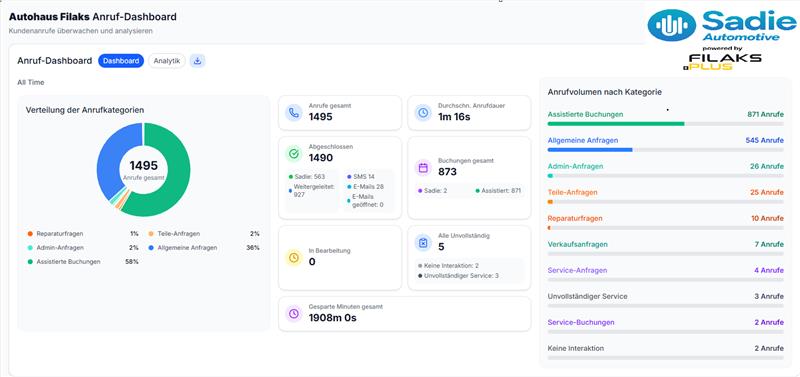Click the Anrufvolumen nach Kategorie heading
This screenshot has height=377, width=800.
(x=605, y=92)
